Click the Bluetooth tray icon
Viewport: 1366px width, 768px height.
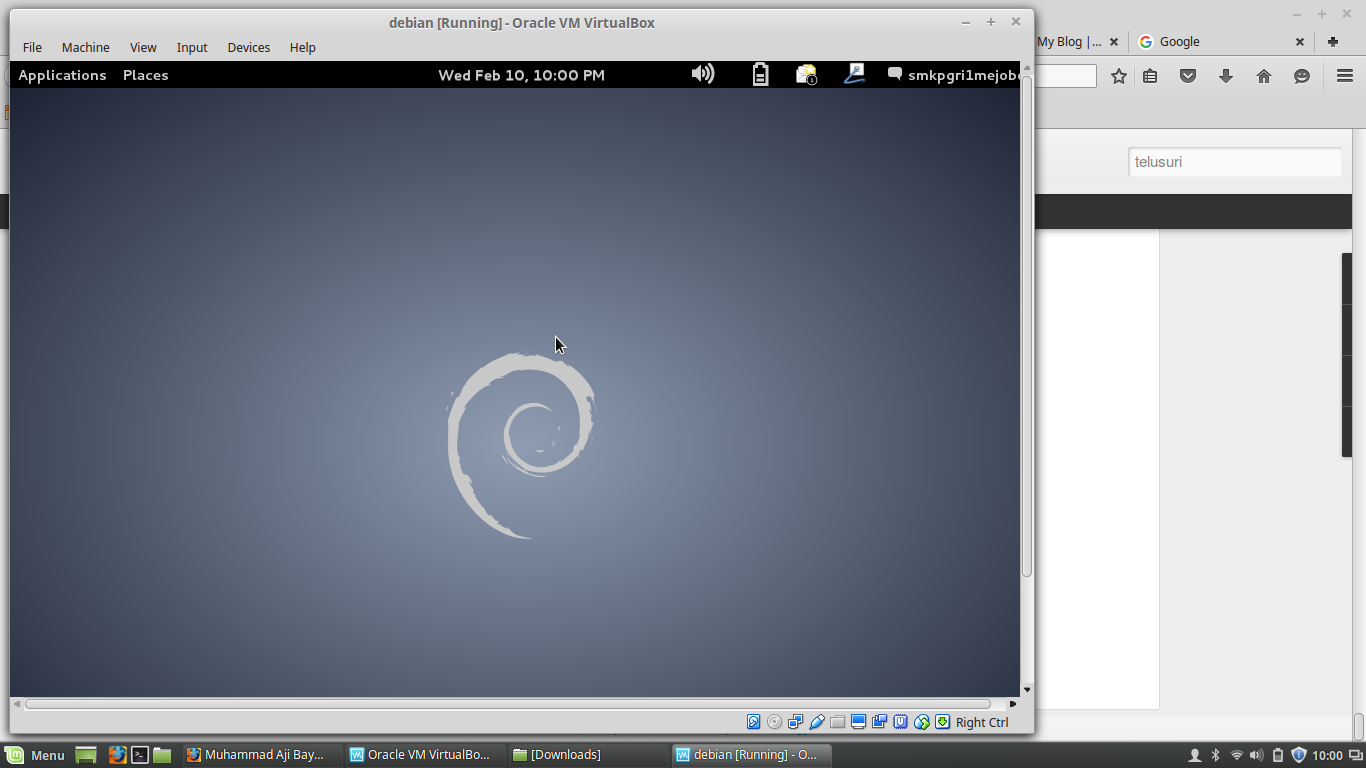pyautogui.click(x=1216, y=755)
